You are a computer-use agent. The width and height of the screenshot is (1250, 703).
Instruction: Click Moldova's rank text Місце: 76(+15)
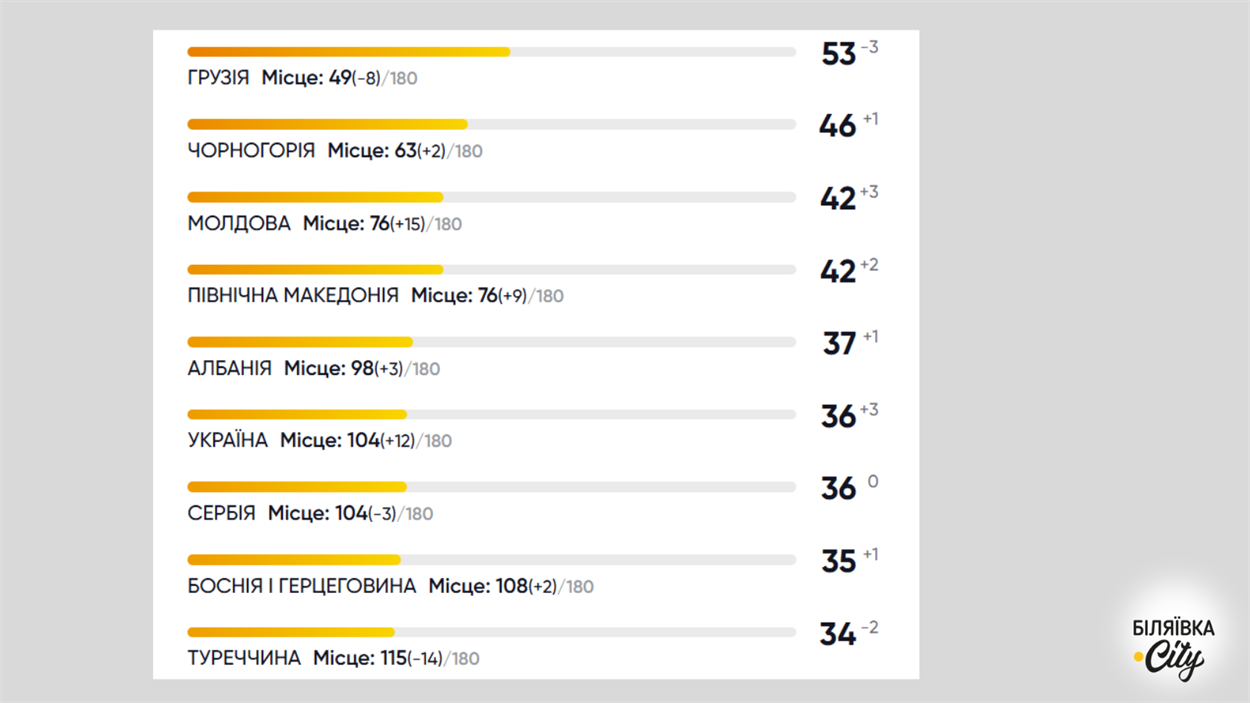364,223
